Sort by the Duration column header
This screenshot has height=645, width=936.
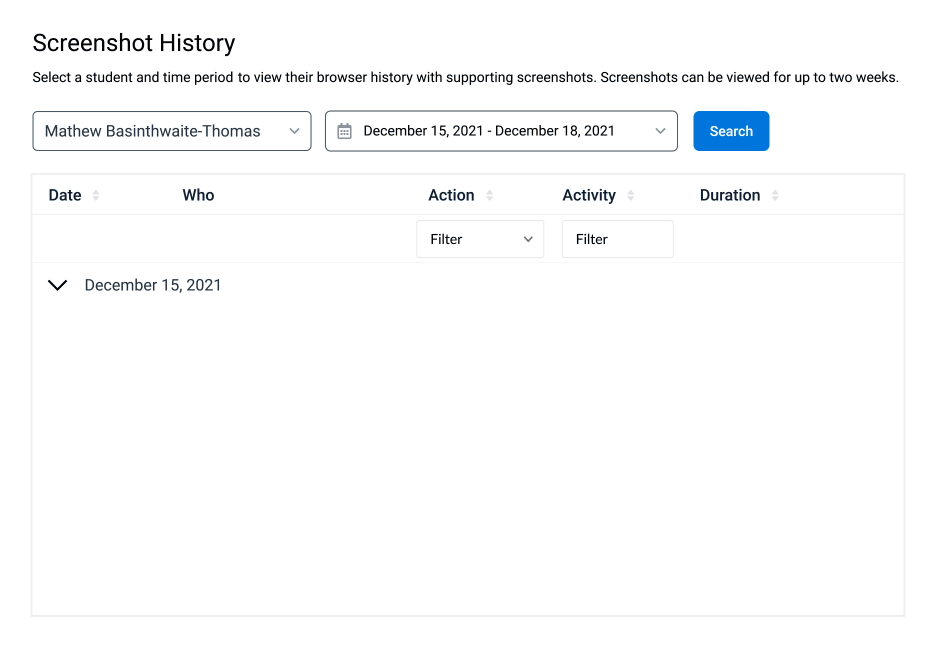730,195
